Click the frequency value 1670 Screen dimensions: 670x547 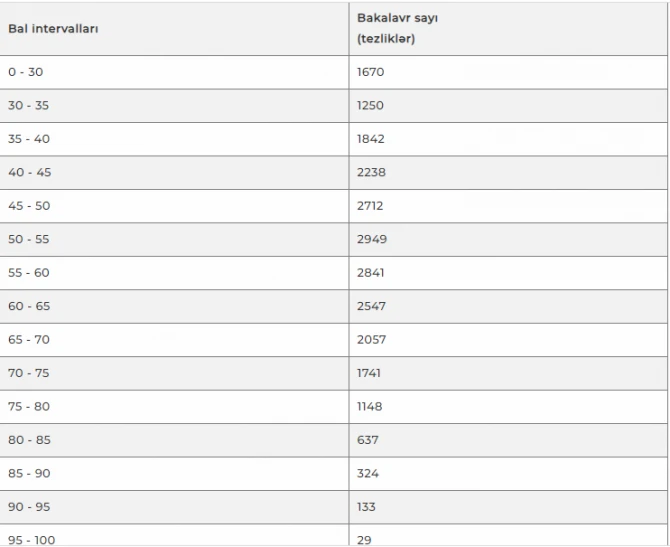click(x=508, y=72)
